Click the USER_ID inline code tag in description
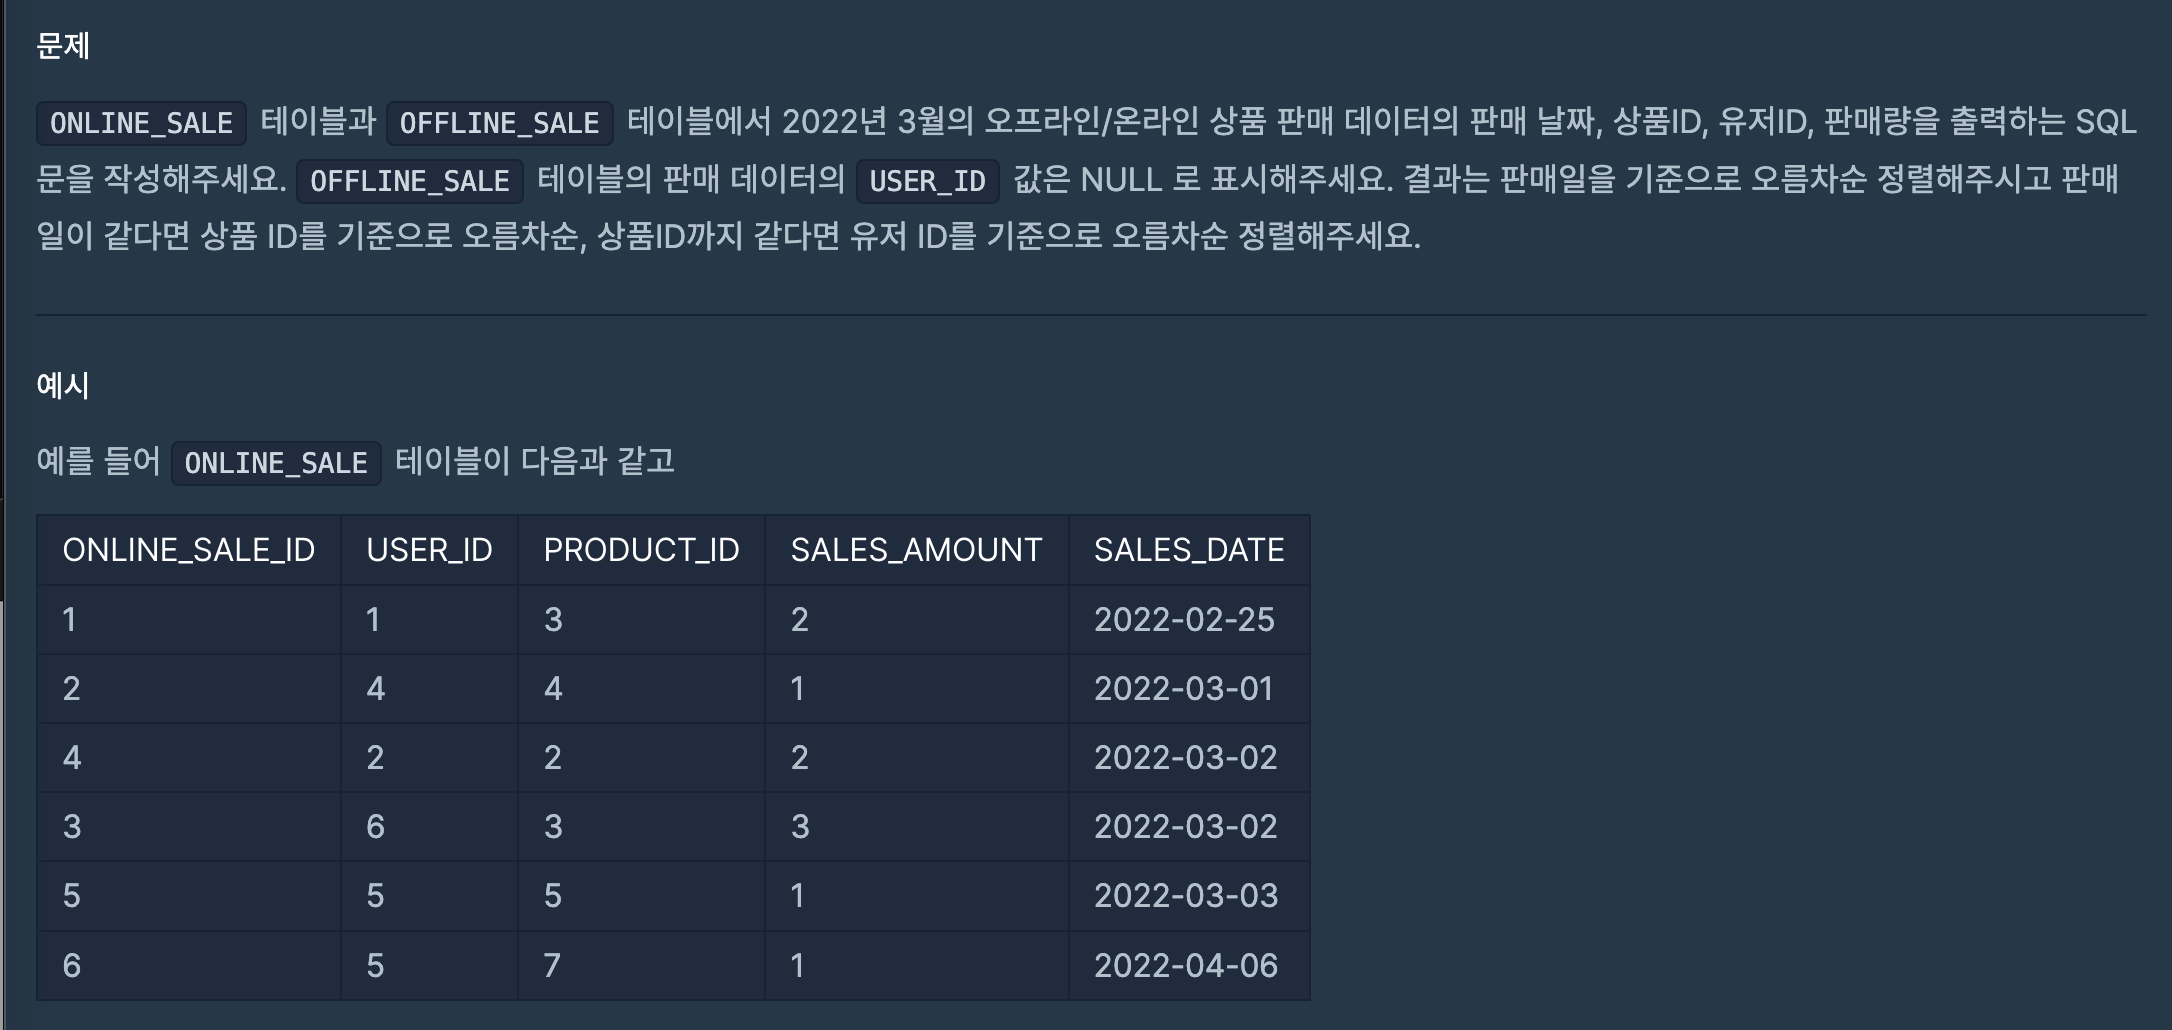Viewport: 2172px width, 1030px height. pyautogui.click(x=927, y=181)
